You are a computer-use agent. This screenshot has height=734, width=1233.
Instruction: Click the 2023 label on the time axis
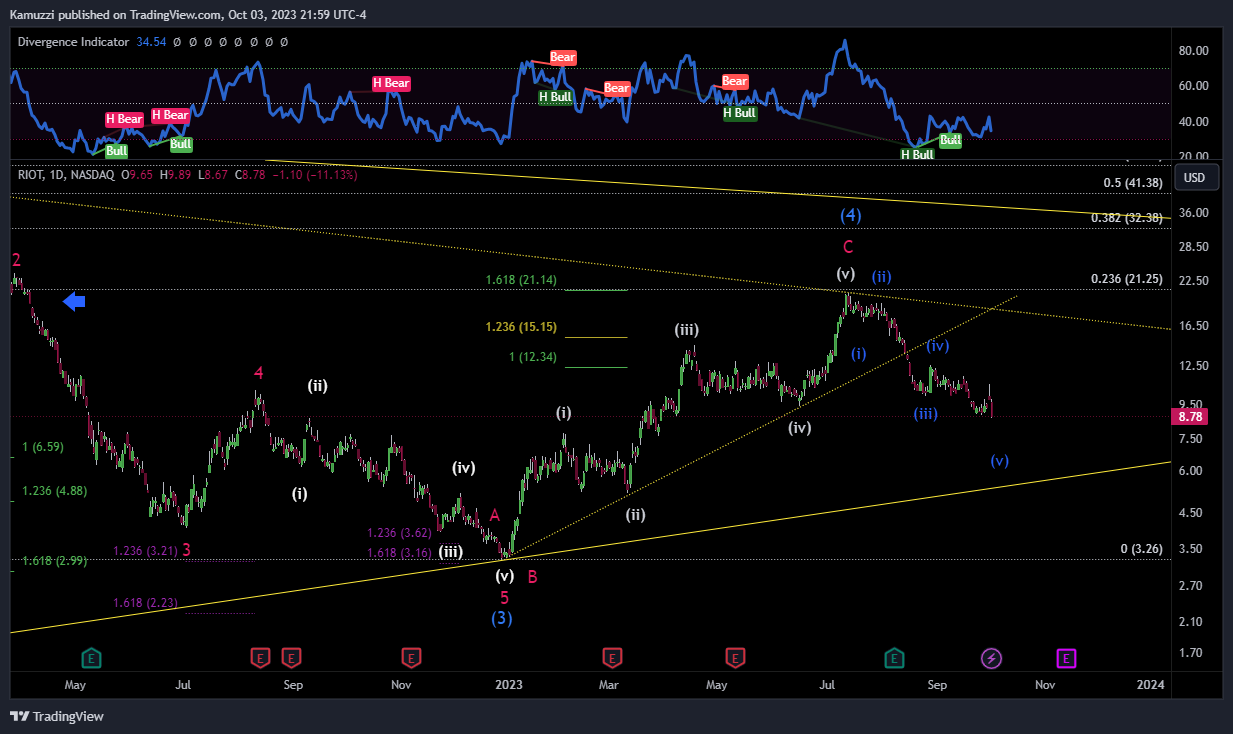pos(509,685)
